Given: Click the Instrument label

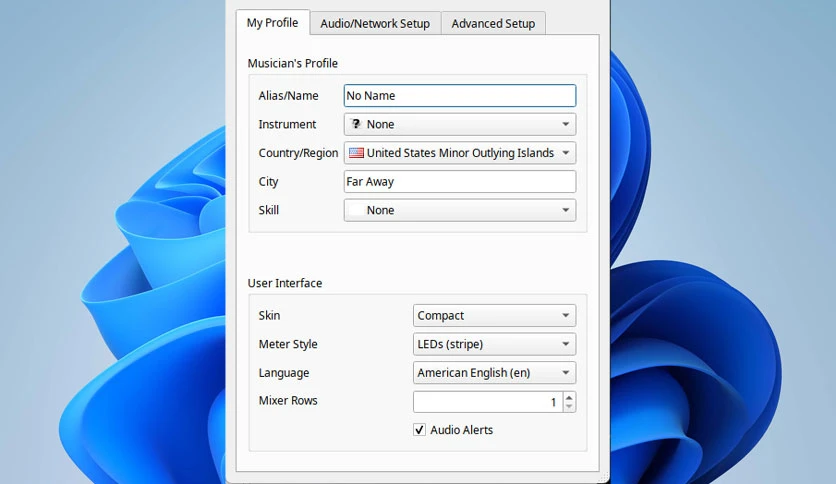Looking at the screenshot, I should coord(287,124).
